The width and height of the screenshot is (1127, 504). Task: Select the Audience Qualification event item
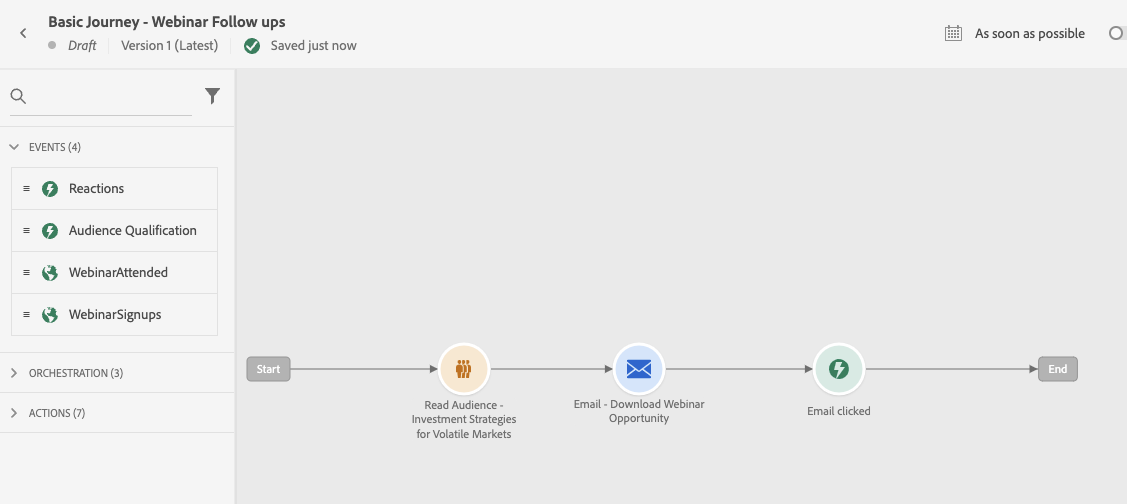[114, 231]
